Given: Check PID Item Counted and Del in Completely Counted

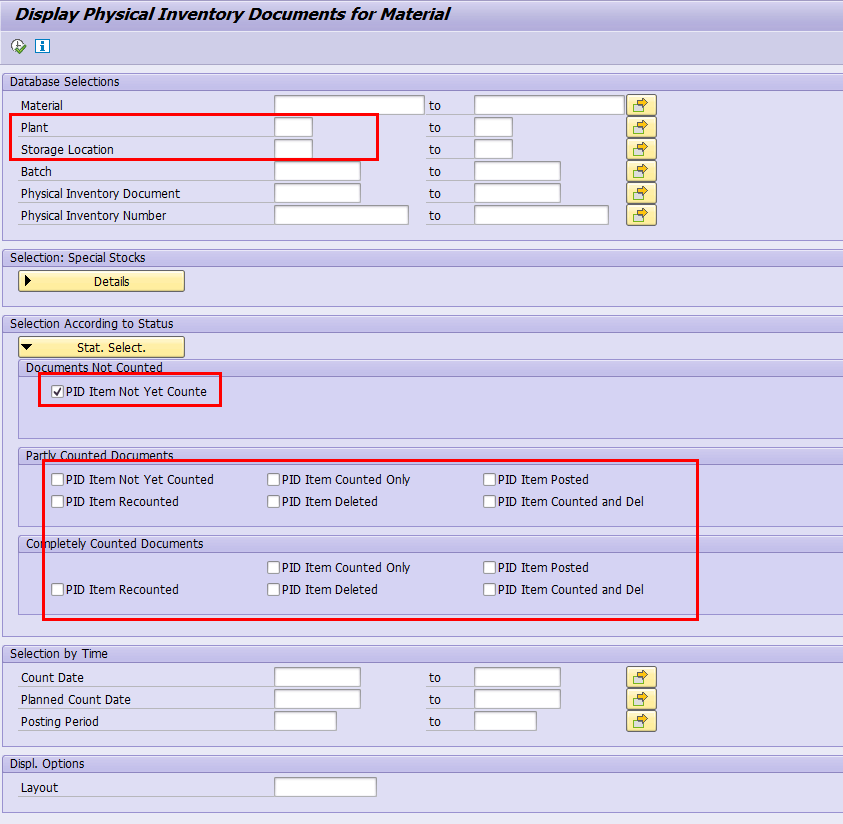Looking at the screenshot, I should [488, 589].
